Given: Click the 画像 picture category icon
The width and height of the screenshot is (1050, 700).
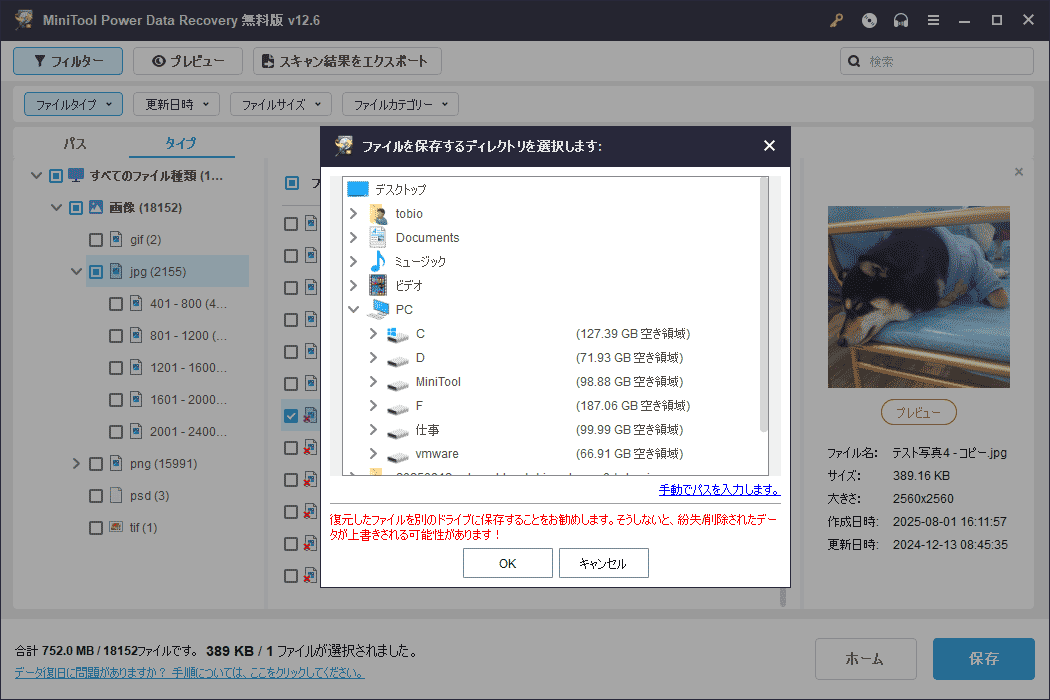Looking at the screenshot, I should [x=96, y=208].
